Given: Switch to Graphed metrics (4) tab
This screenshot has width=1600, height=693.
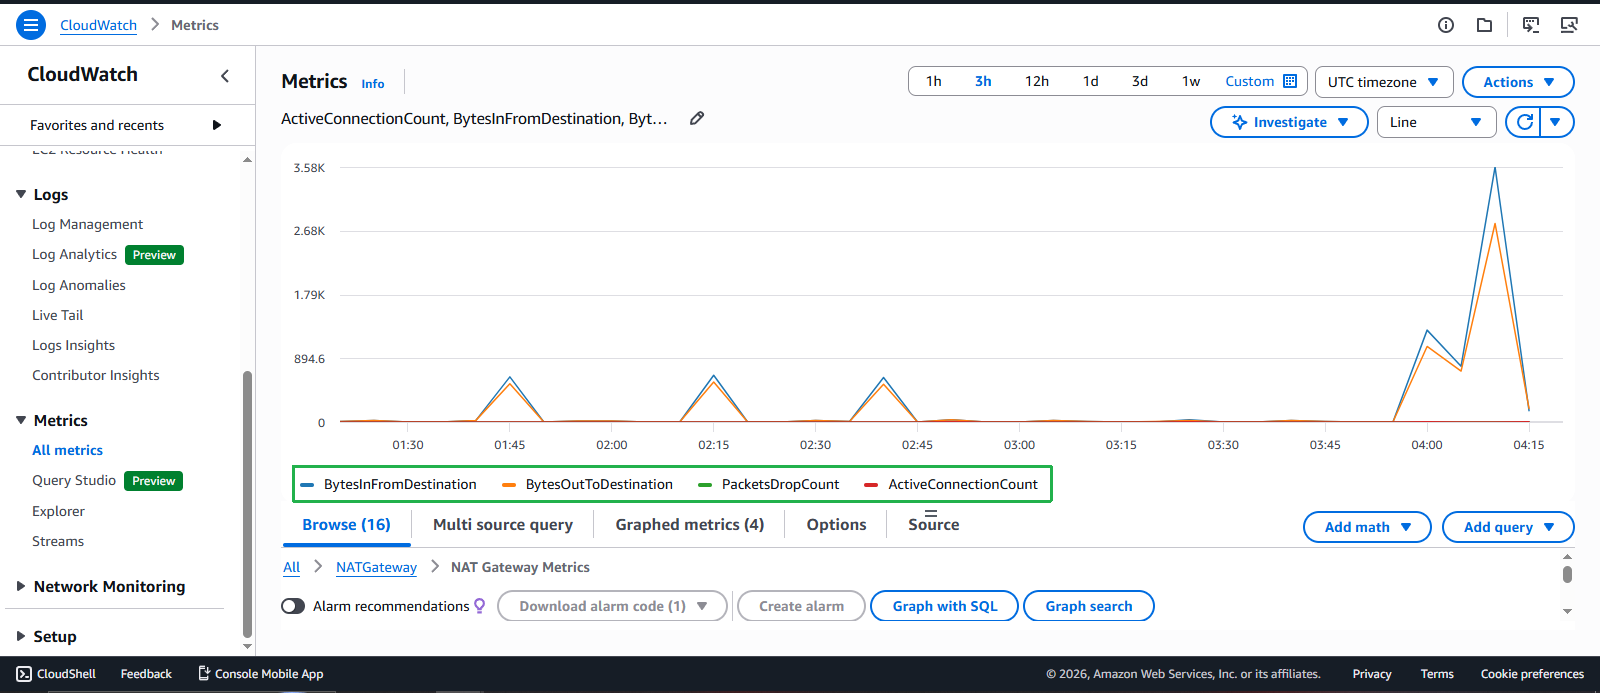Looking at the screenshot, I should coord(690,524).
